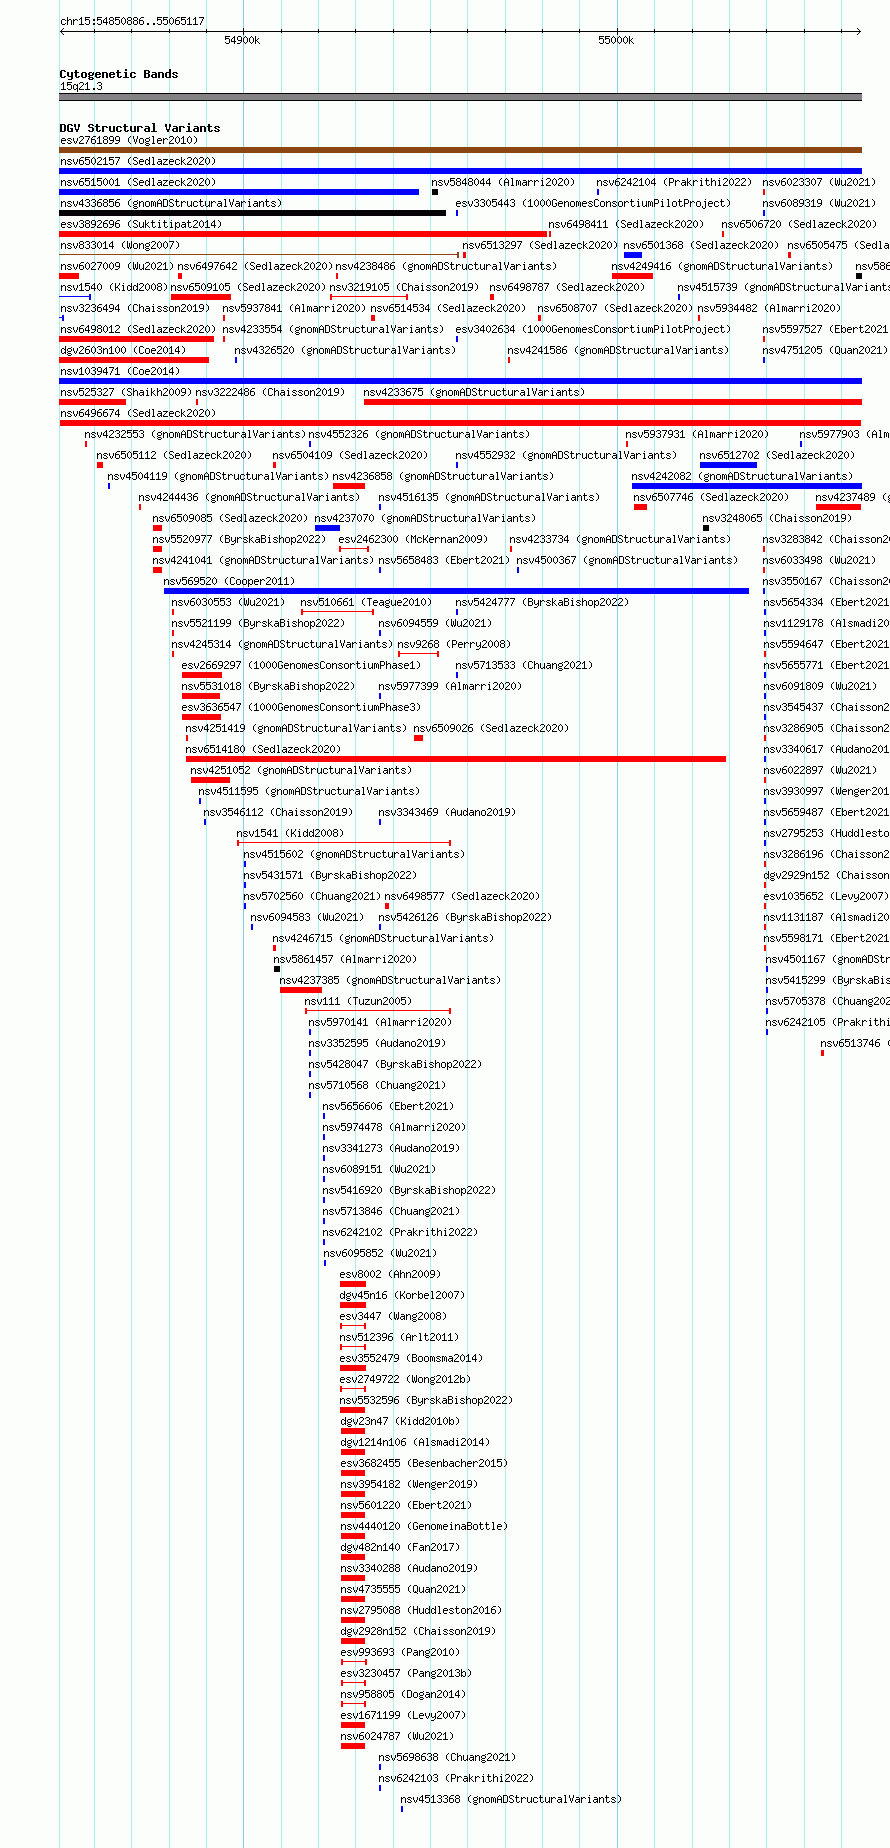Screen dimensions: 890x1848
Task: Click the nsv6501368 (Sedlazeck2020) label
Action: coord(701,245)
